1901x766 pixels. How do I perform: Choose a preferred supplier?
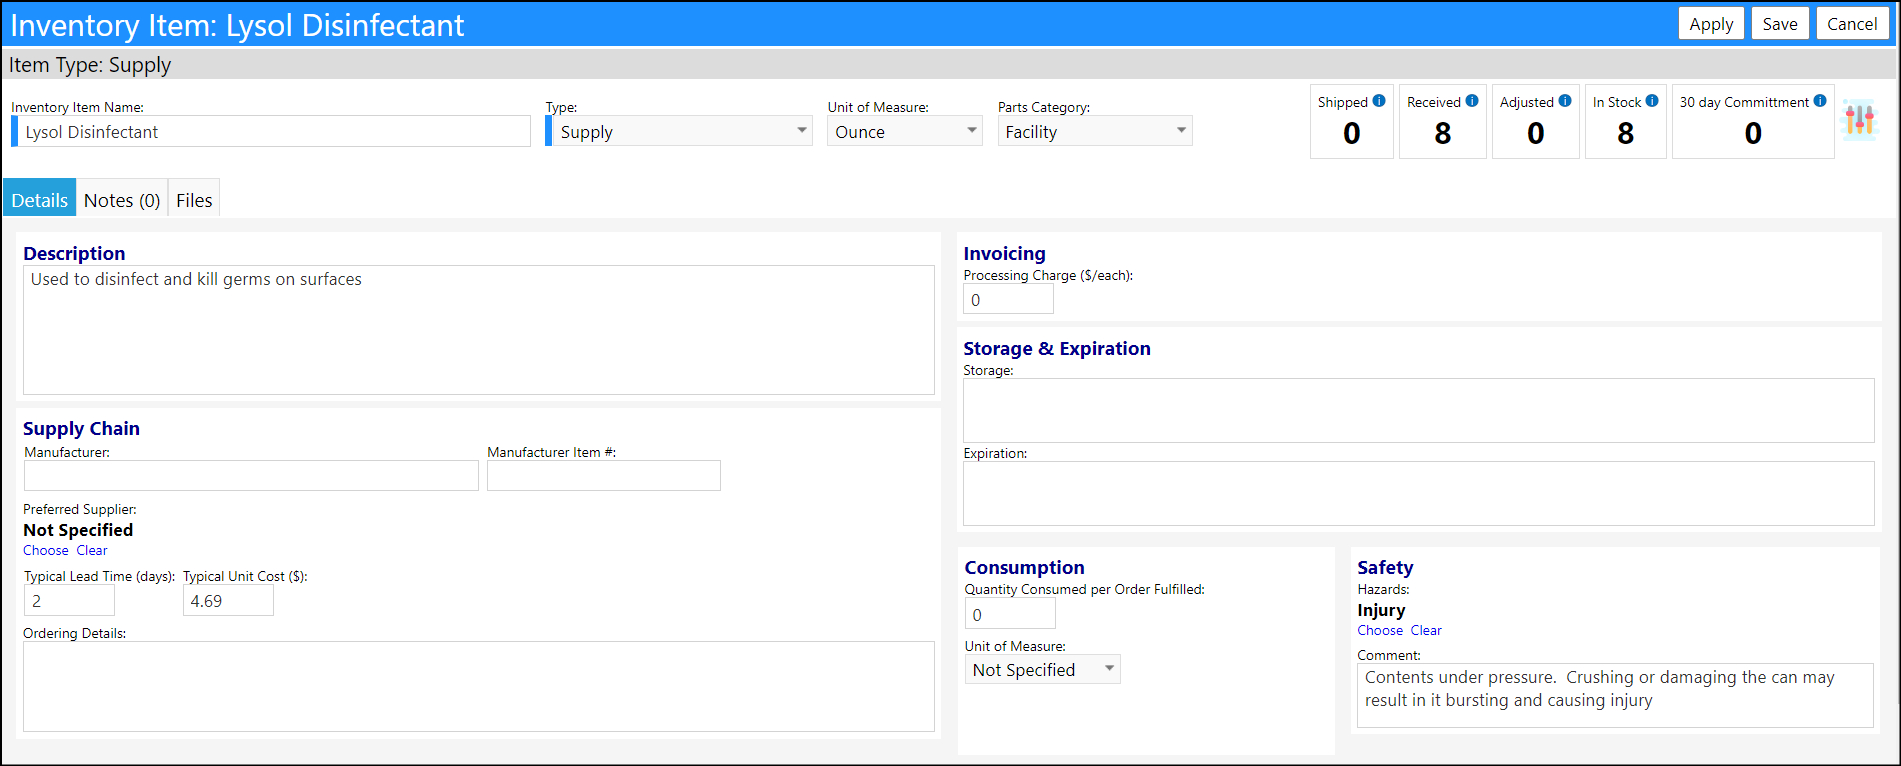pos(46,550)
